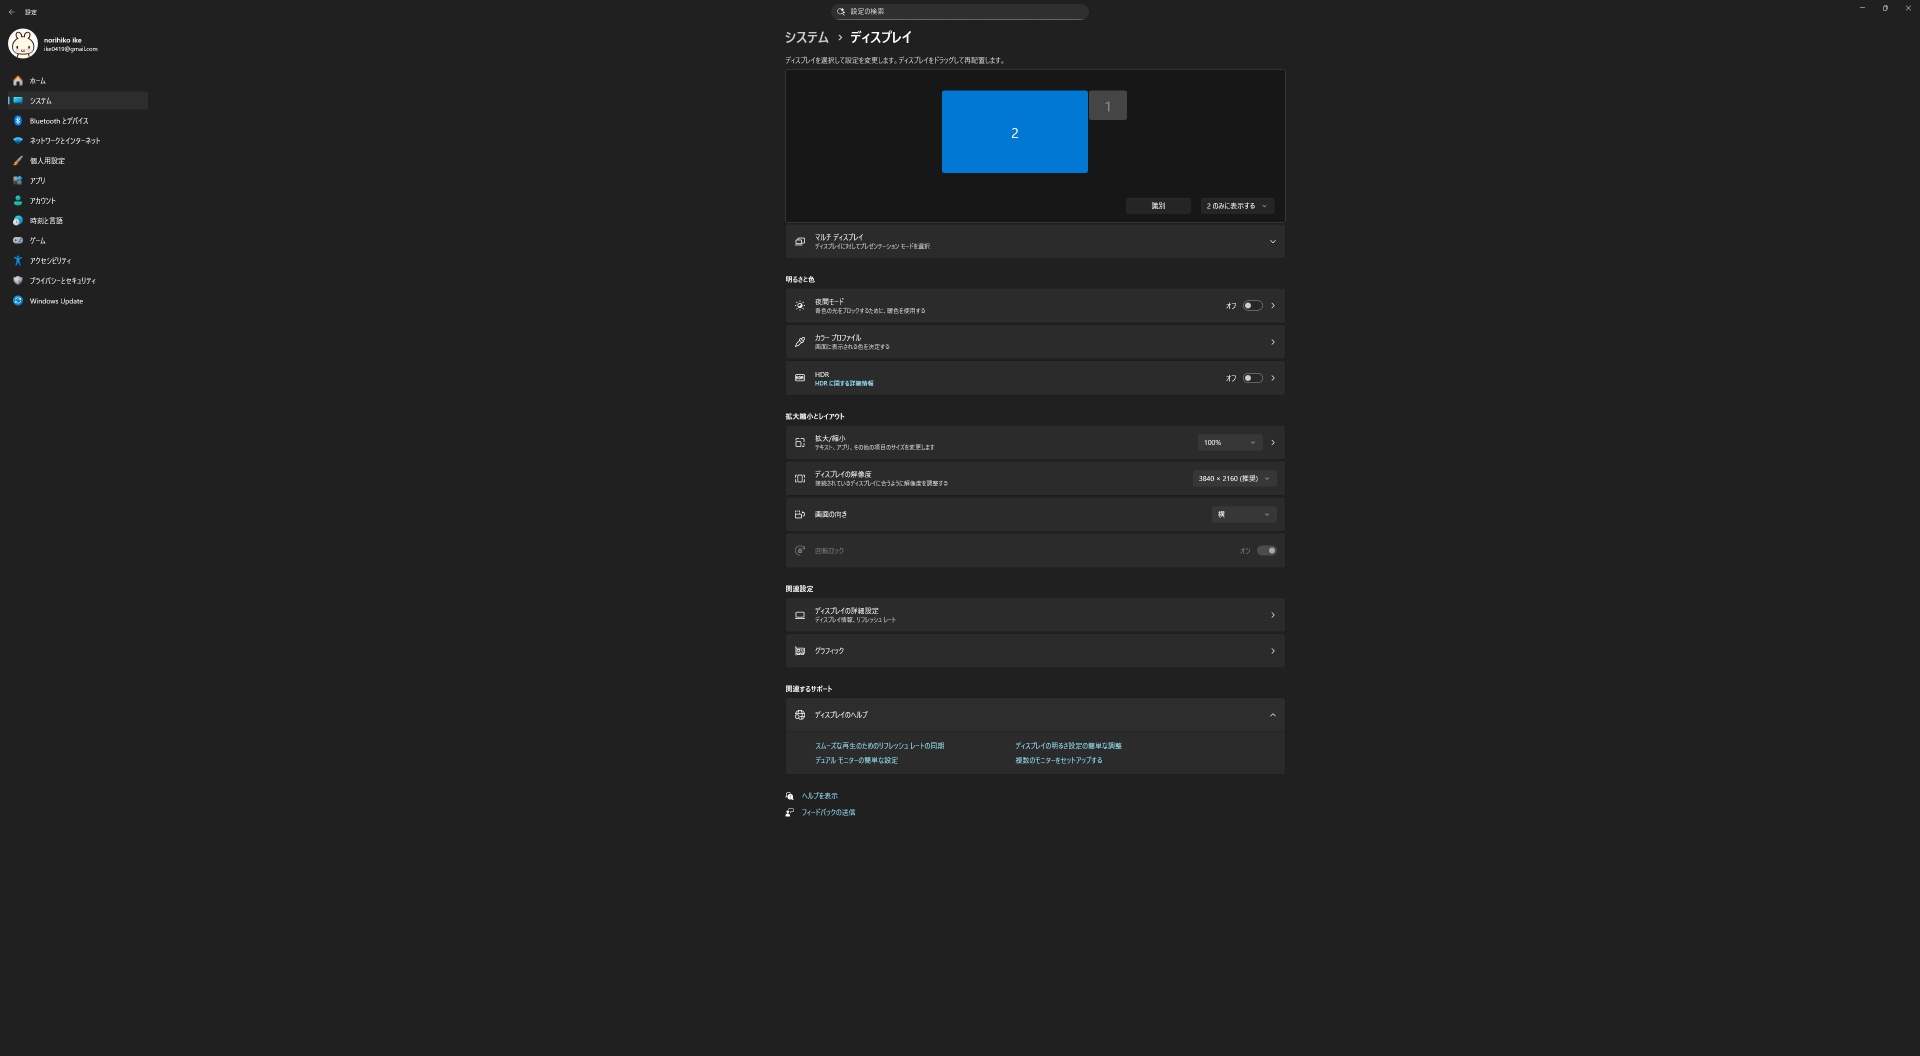This screenshot has width=1920, height=1056.
Task: Open Privacy and security settings
Action: tap(62, 281)
